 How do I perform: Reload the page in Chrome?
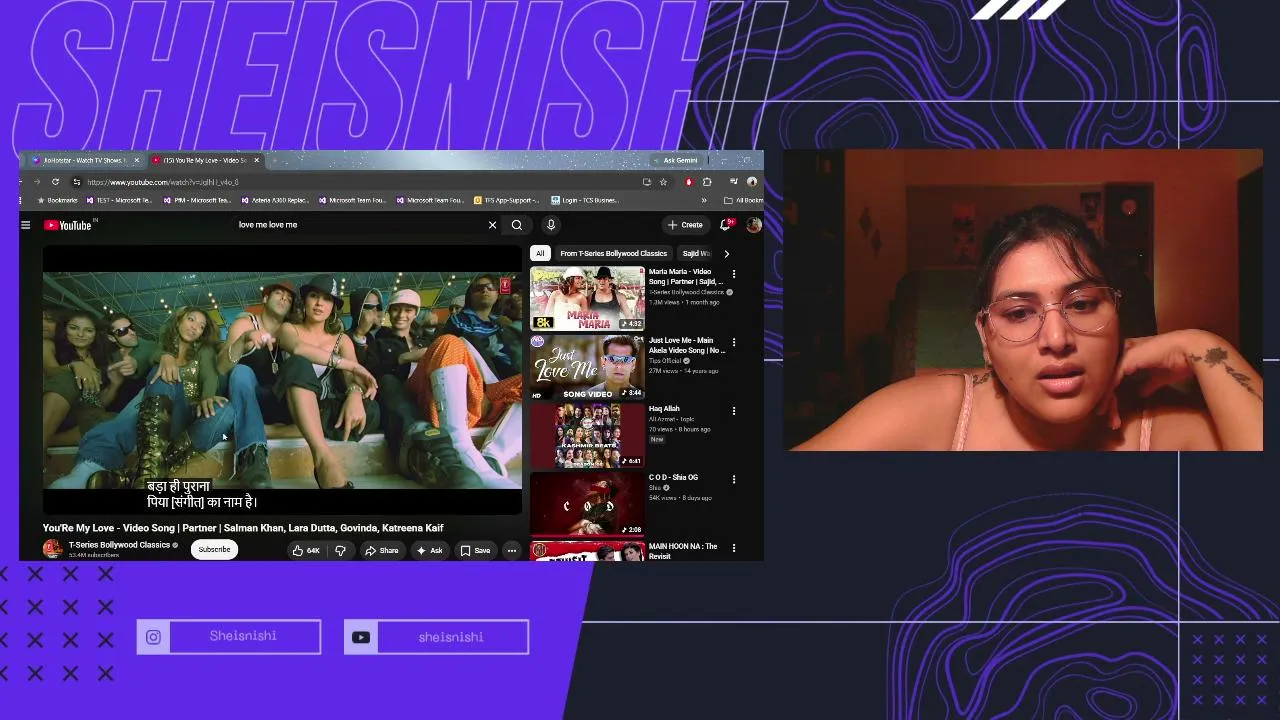click(55, 182)
